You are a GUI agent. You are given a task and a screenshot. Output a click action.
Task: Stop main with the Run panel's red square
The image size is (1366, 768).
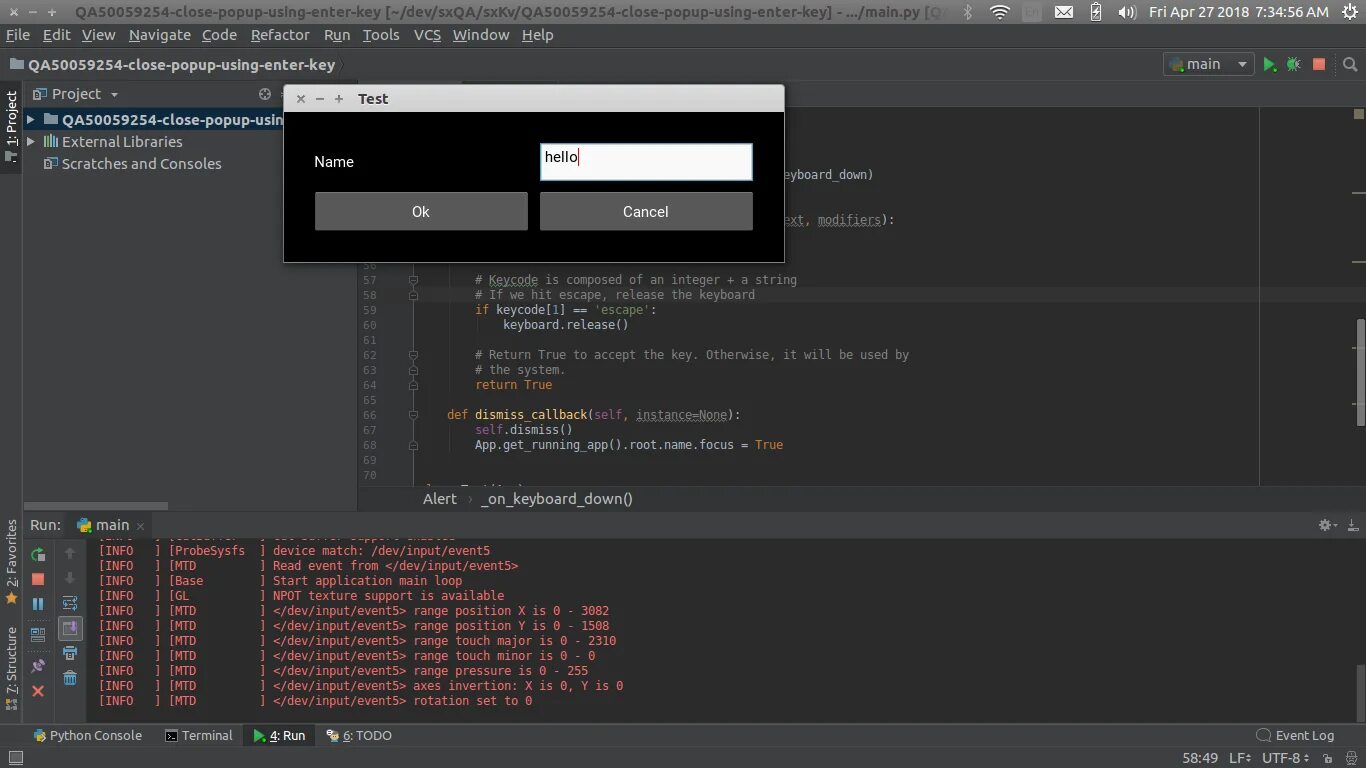pyautogui.click(x=38, y=579)
